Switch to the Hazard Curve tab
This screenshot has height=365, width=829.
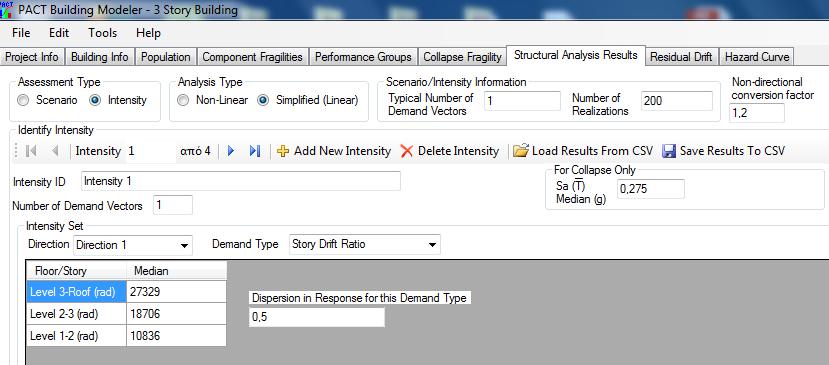[x=757, y=57]
